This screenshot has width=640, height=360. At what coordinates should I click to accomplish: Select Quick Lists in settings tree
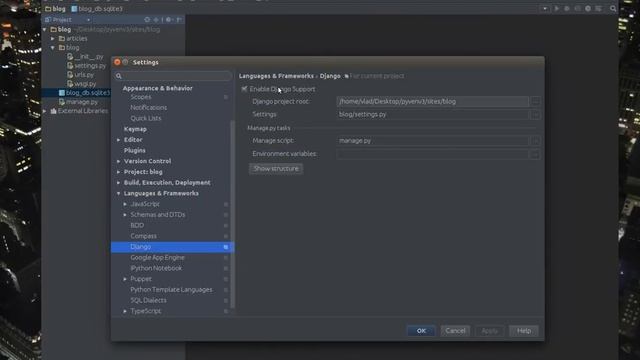point(146,118)
